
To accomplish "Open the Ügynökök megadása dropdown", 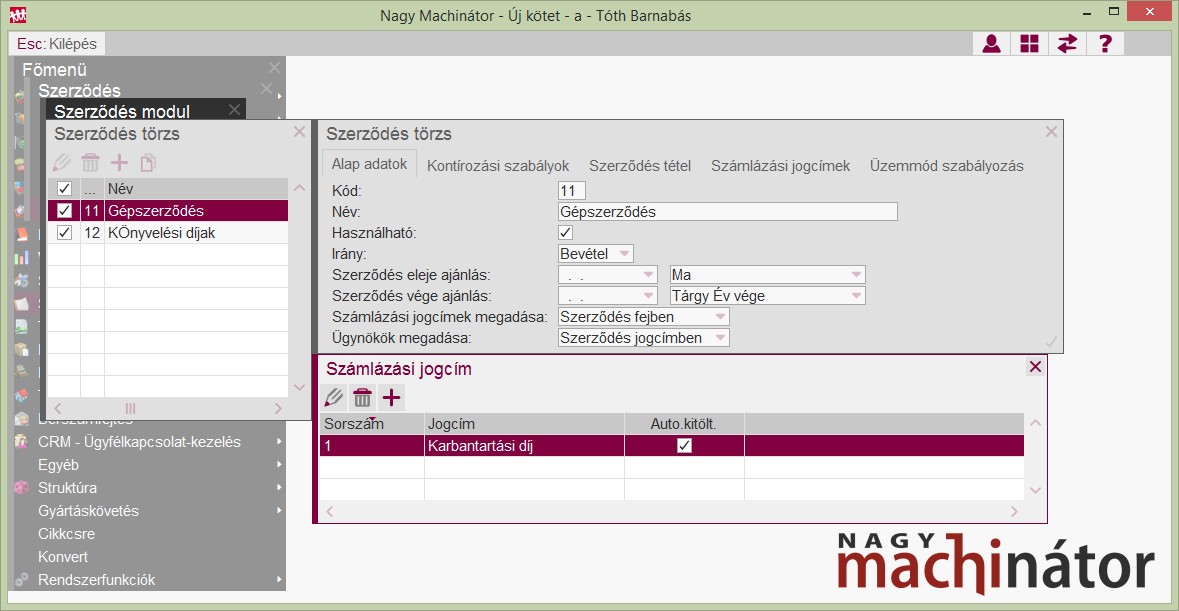I will click(x=720, y=338).
